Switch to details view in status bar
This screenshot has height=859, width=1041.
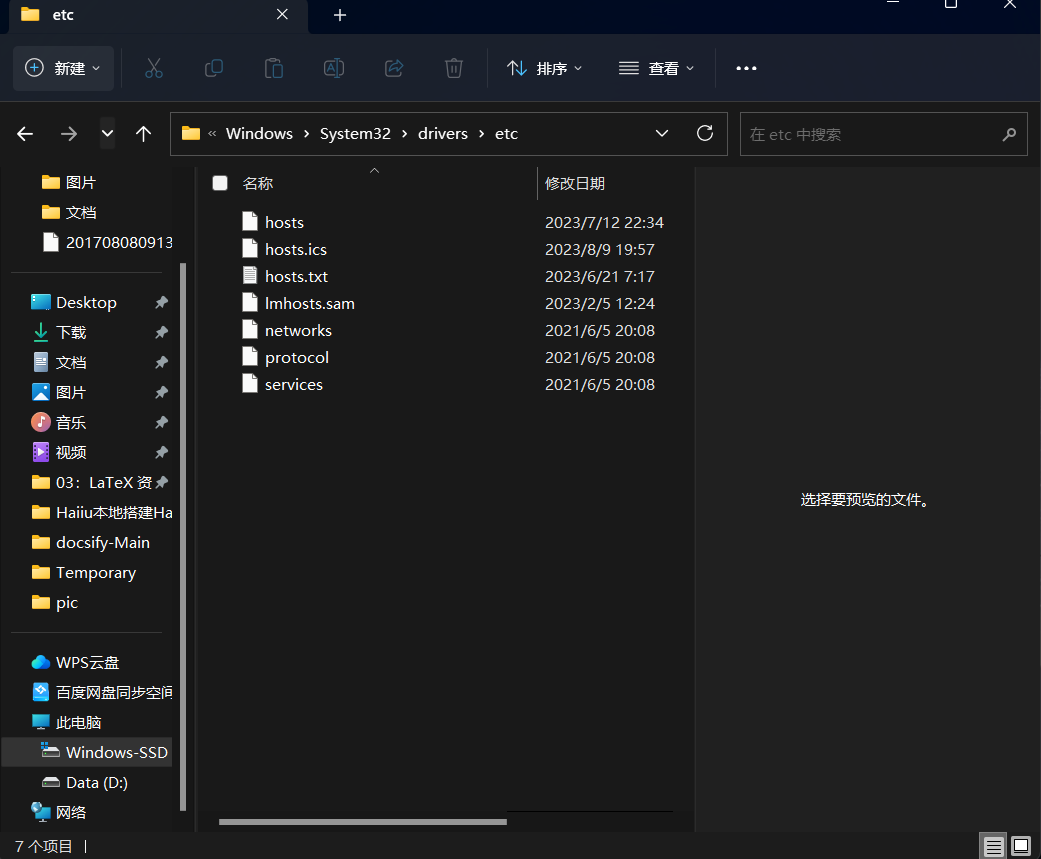tap(993, 847)
